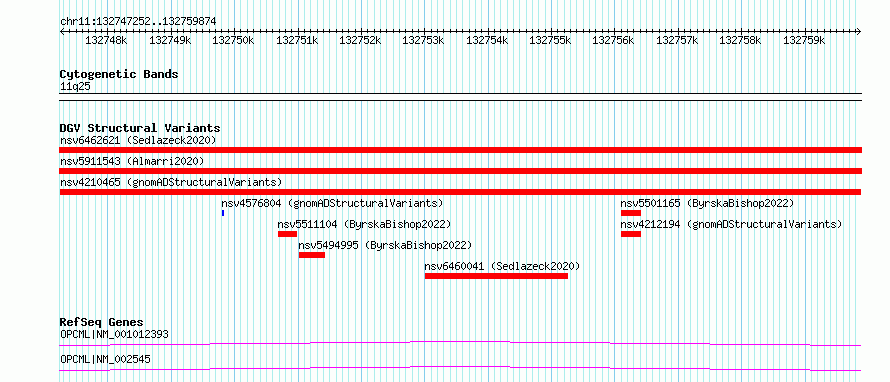
Task: Click the 132751k ruler tick label
Action: [297, 40]
